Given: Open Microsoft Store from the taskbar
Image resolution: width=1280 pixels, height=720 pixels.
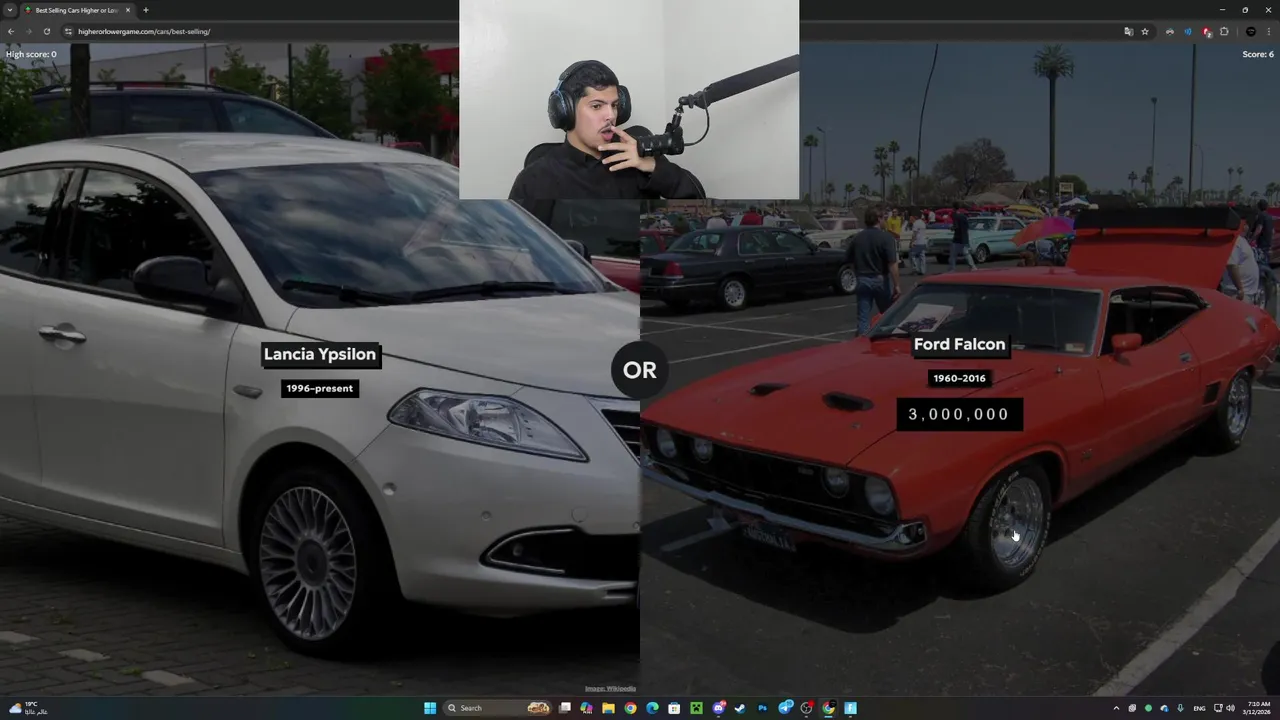Looking at the screenshot, I should tap(674, 708).
